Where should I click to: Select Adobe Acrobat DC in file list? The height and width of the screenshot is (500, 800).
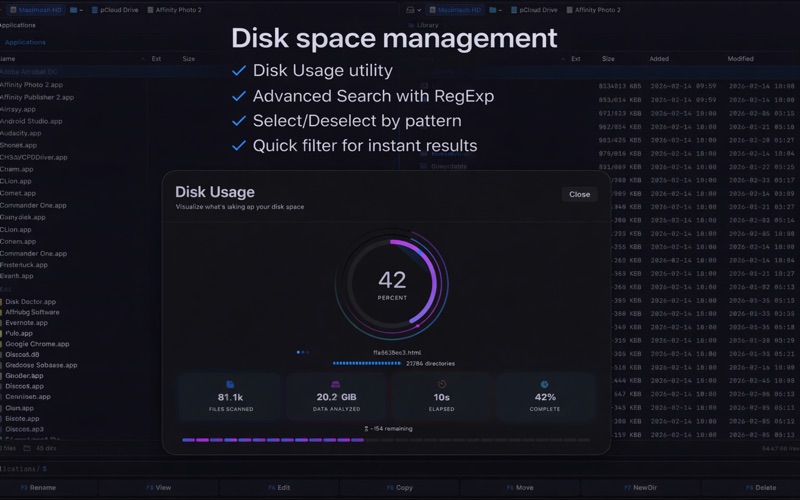click(29, 72)
